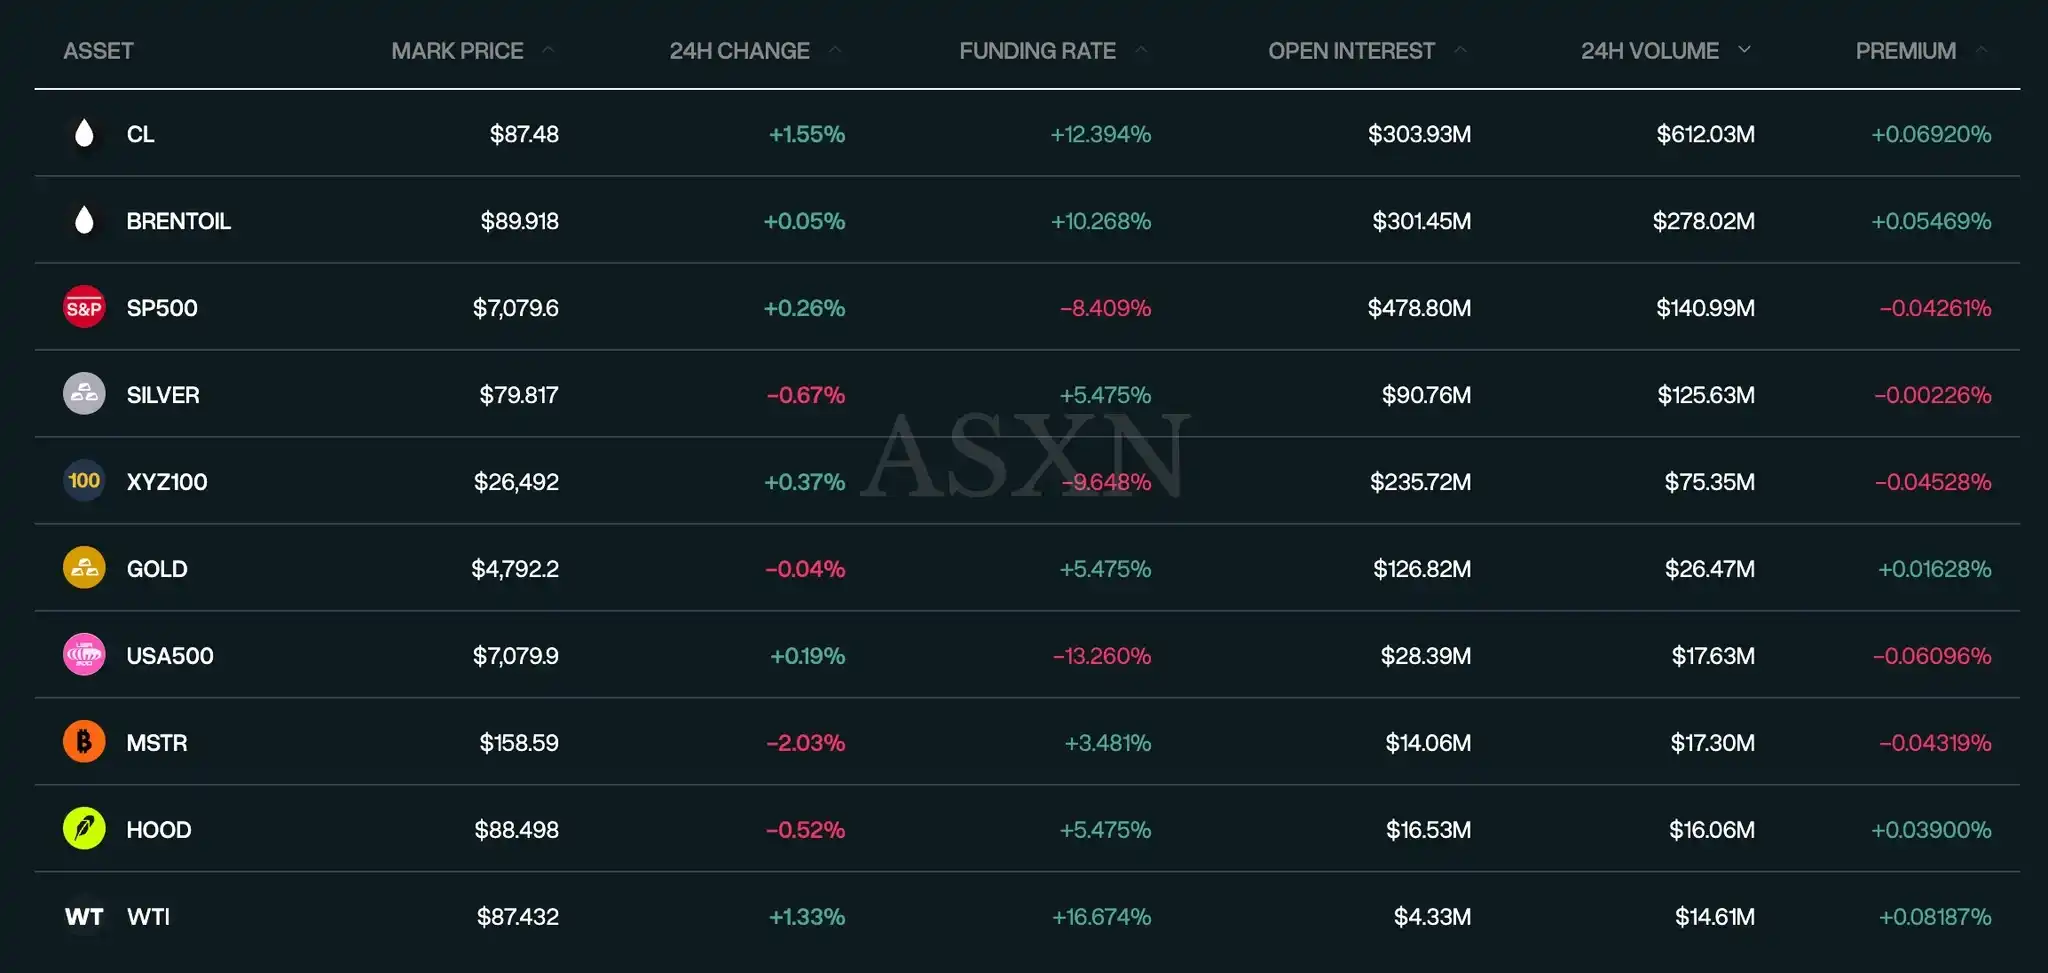Click the BRENTOIL oil drop icon
This screenshot has height=973, width=2048.
click(x=84, y=221)
